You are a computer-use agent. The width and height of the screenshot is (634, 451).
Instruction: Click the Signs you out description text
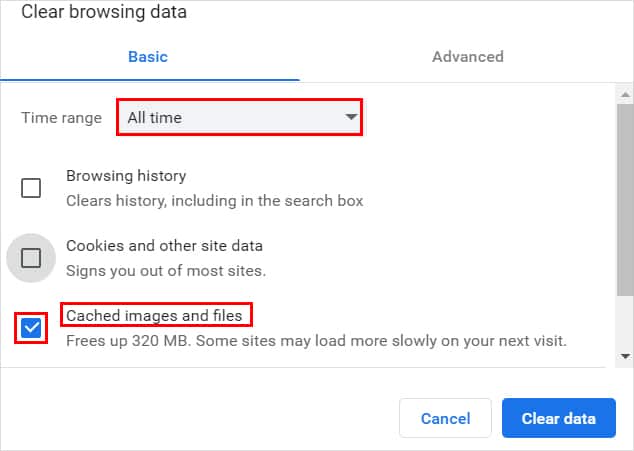(165, 270)
